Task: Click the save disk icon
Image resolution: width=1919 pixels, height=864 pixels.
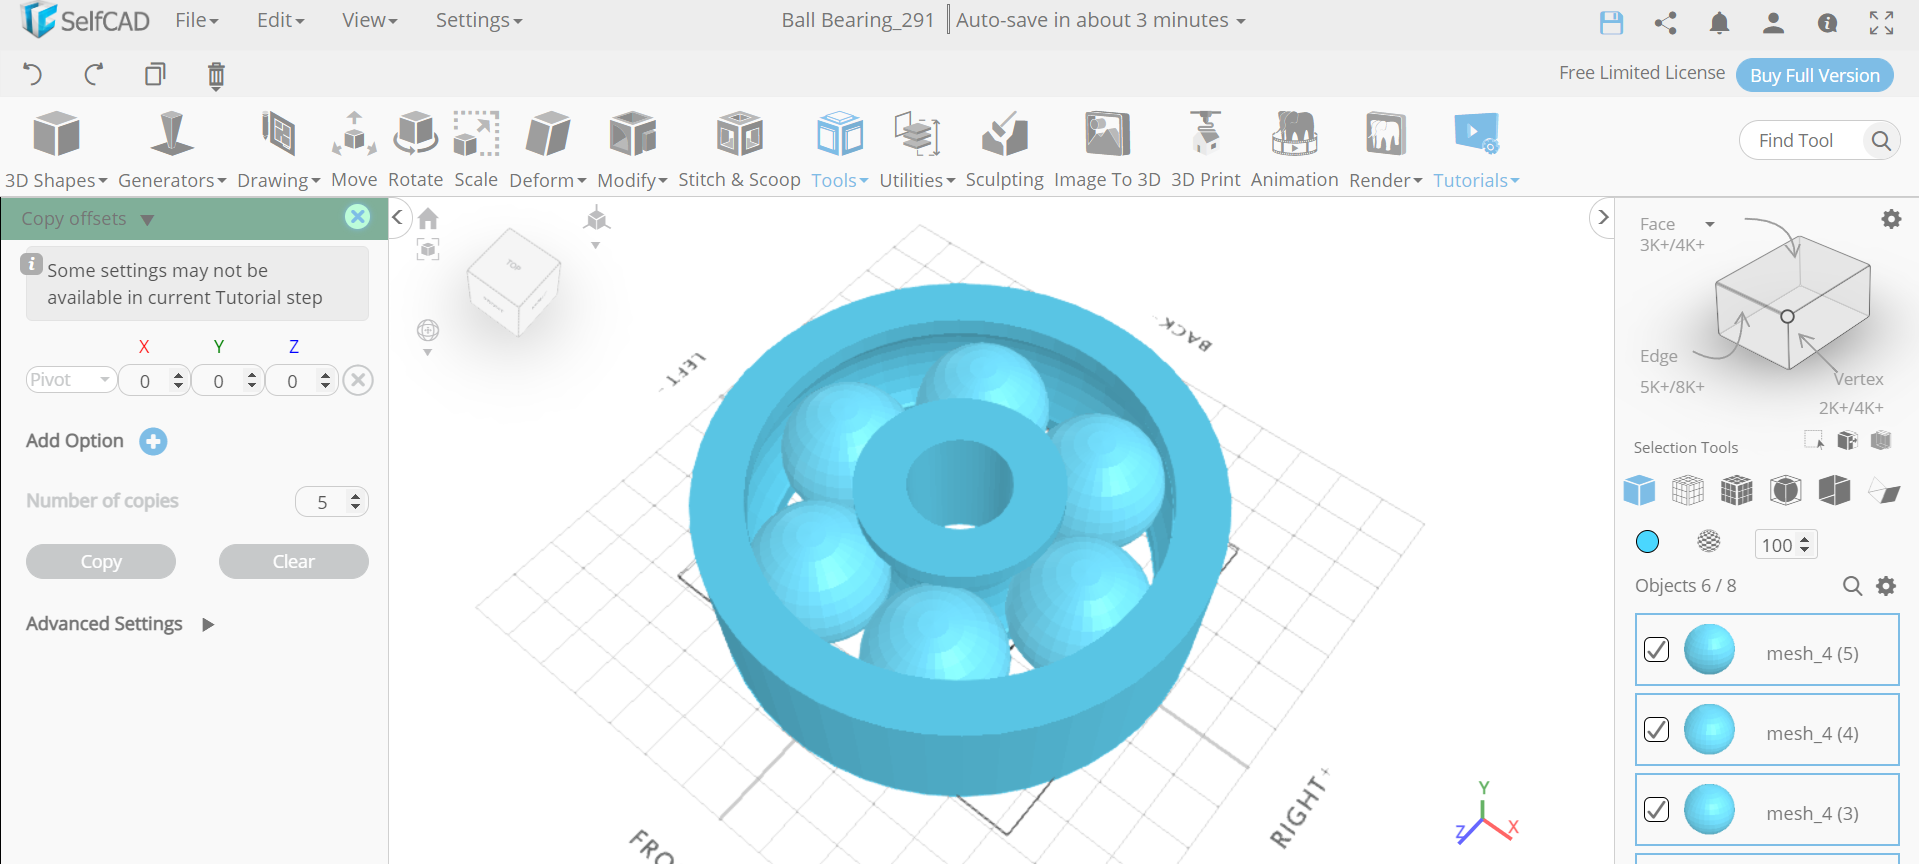Action: tap(1611, 22)
